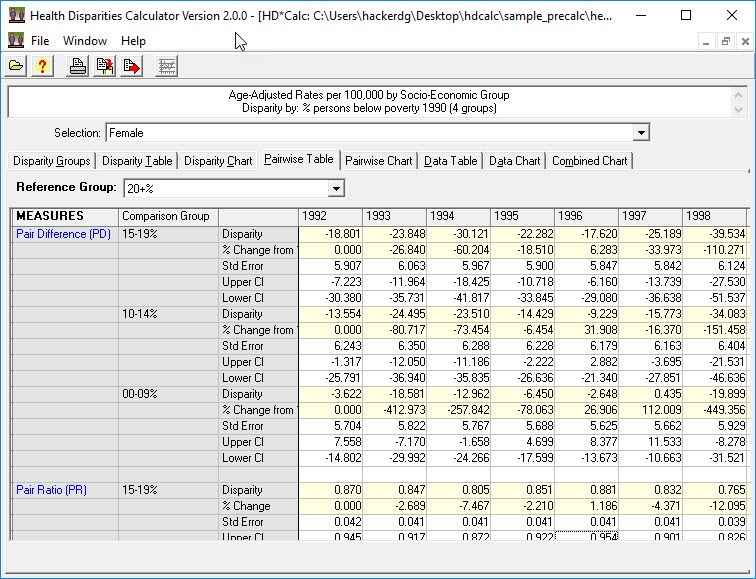Screen dimensions: 756x579
Task: Open the Help menu
Action: 133,41
